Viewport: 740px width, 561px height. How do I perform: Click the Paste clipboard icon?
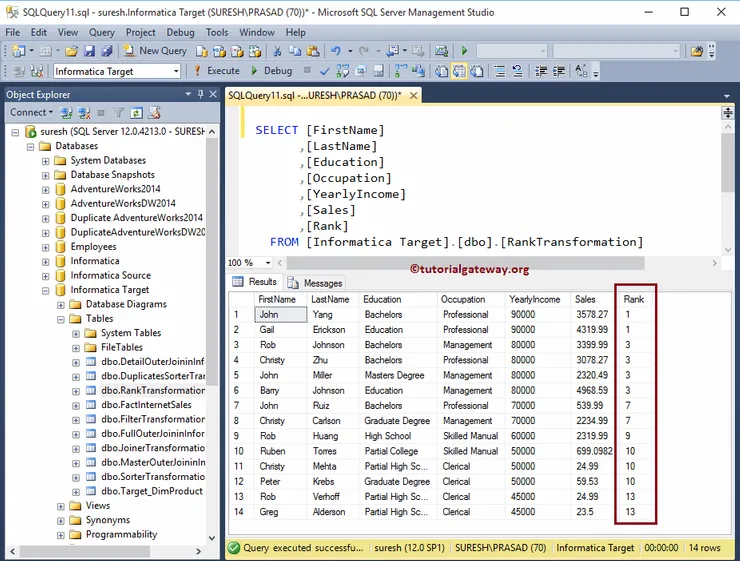312,51
